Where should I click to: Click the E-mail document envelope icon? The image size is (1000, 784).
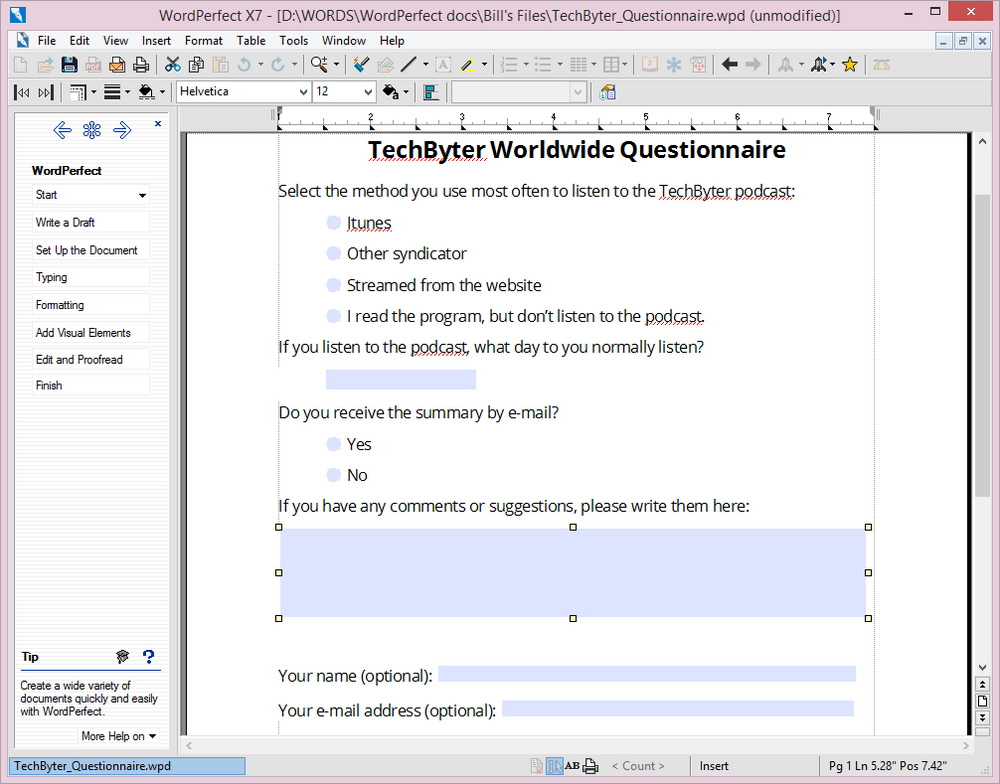click(x=117, y=64)
